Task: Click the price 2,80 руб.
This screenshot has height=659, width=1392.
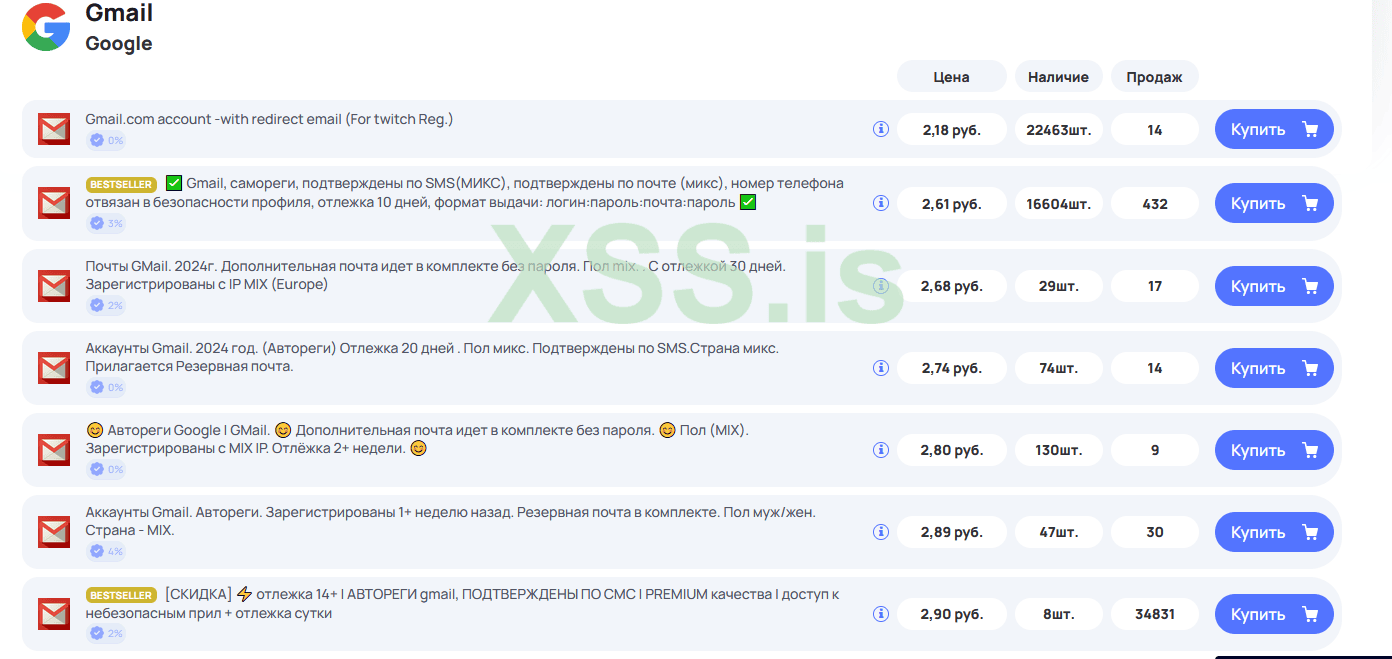Action: tap(951, 450)
